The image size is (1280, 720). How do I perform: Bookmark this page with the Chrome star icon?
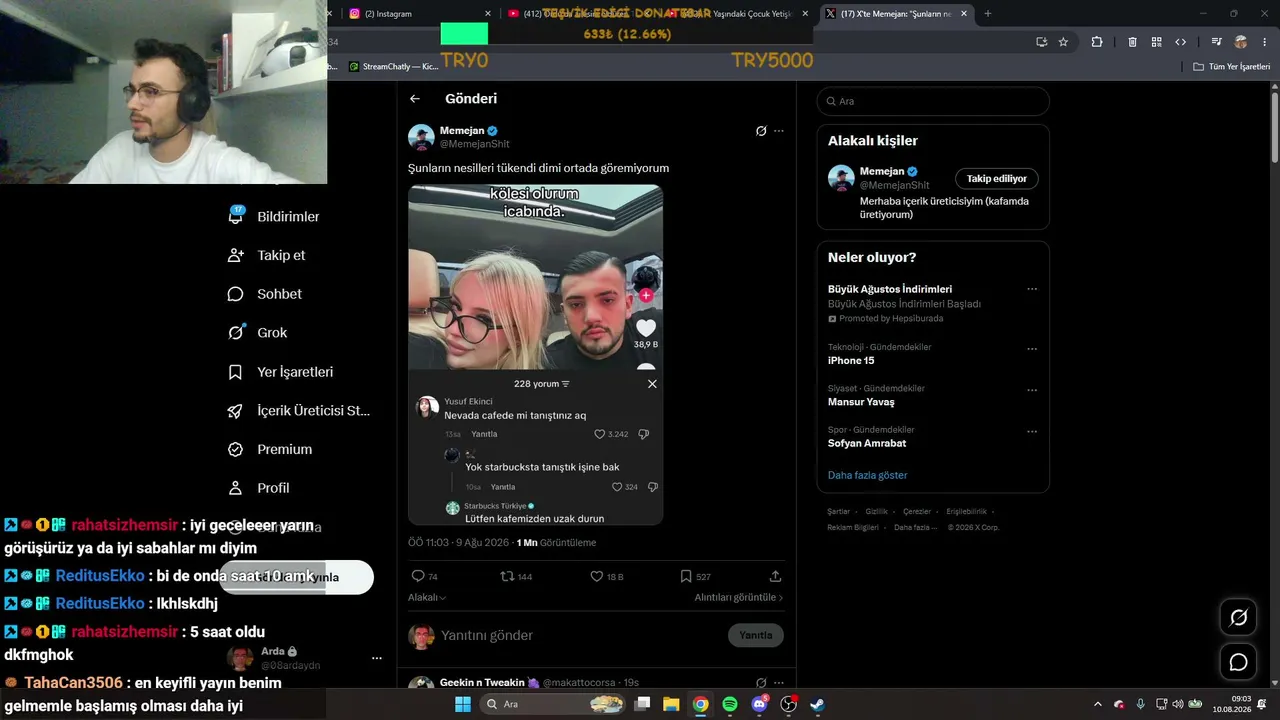click(1063, 42)
